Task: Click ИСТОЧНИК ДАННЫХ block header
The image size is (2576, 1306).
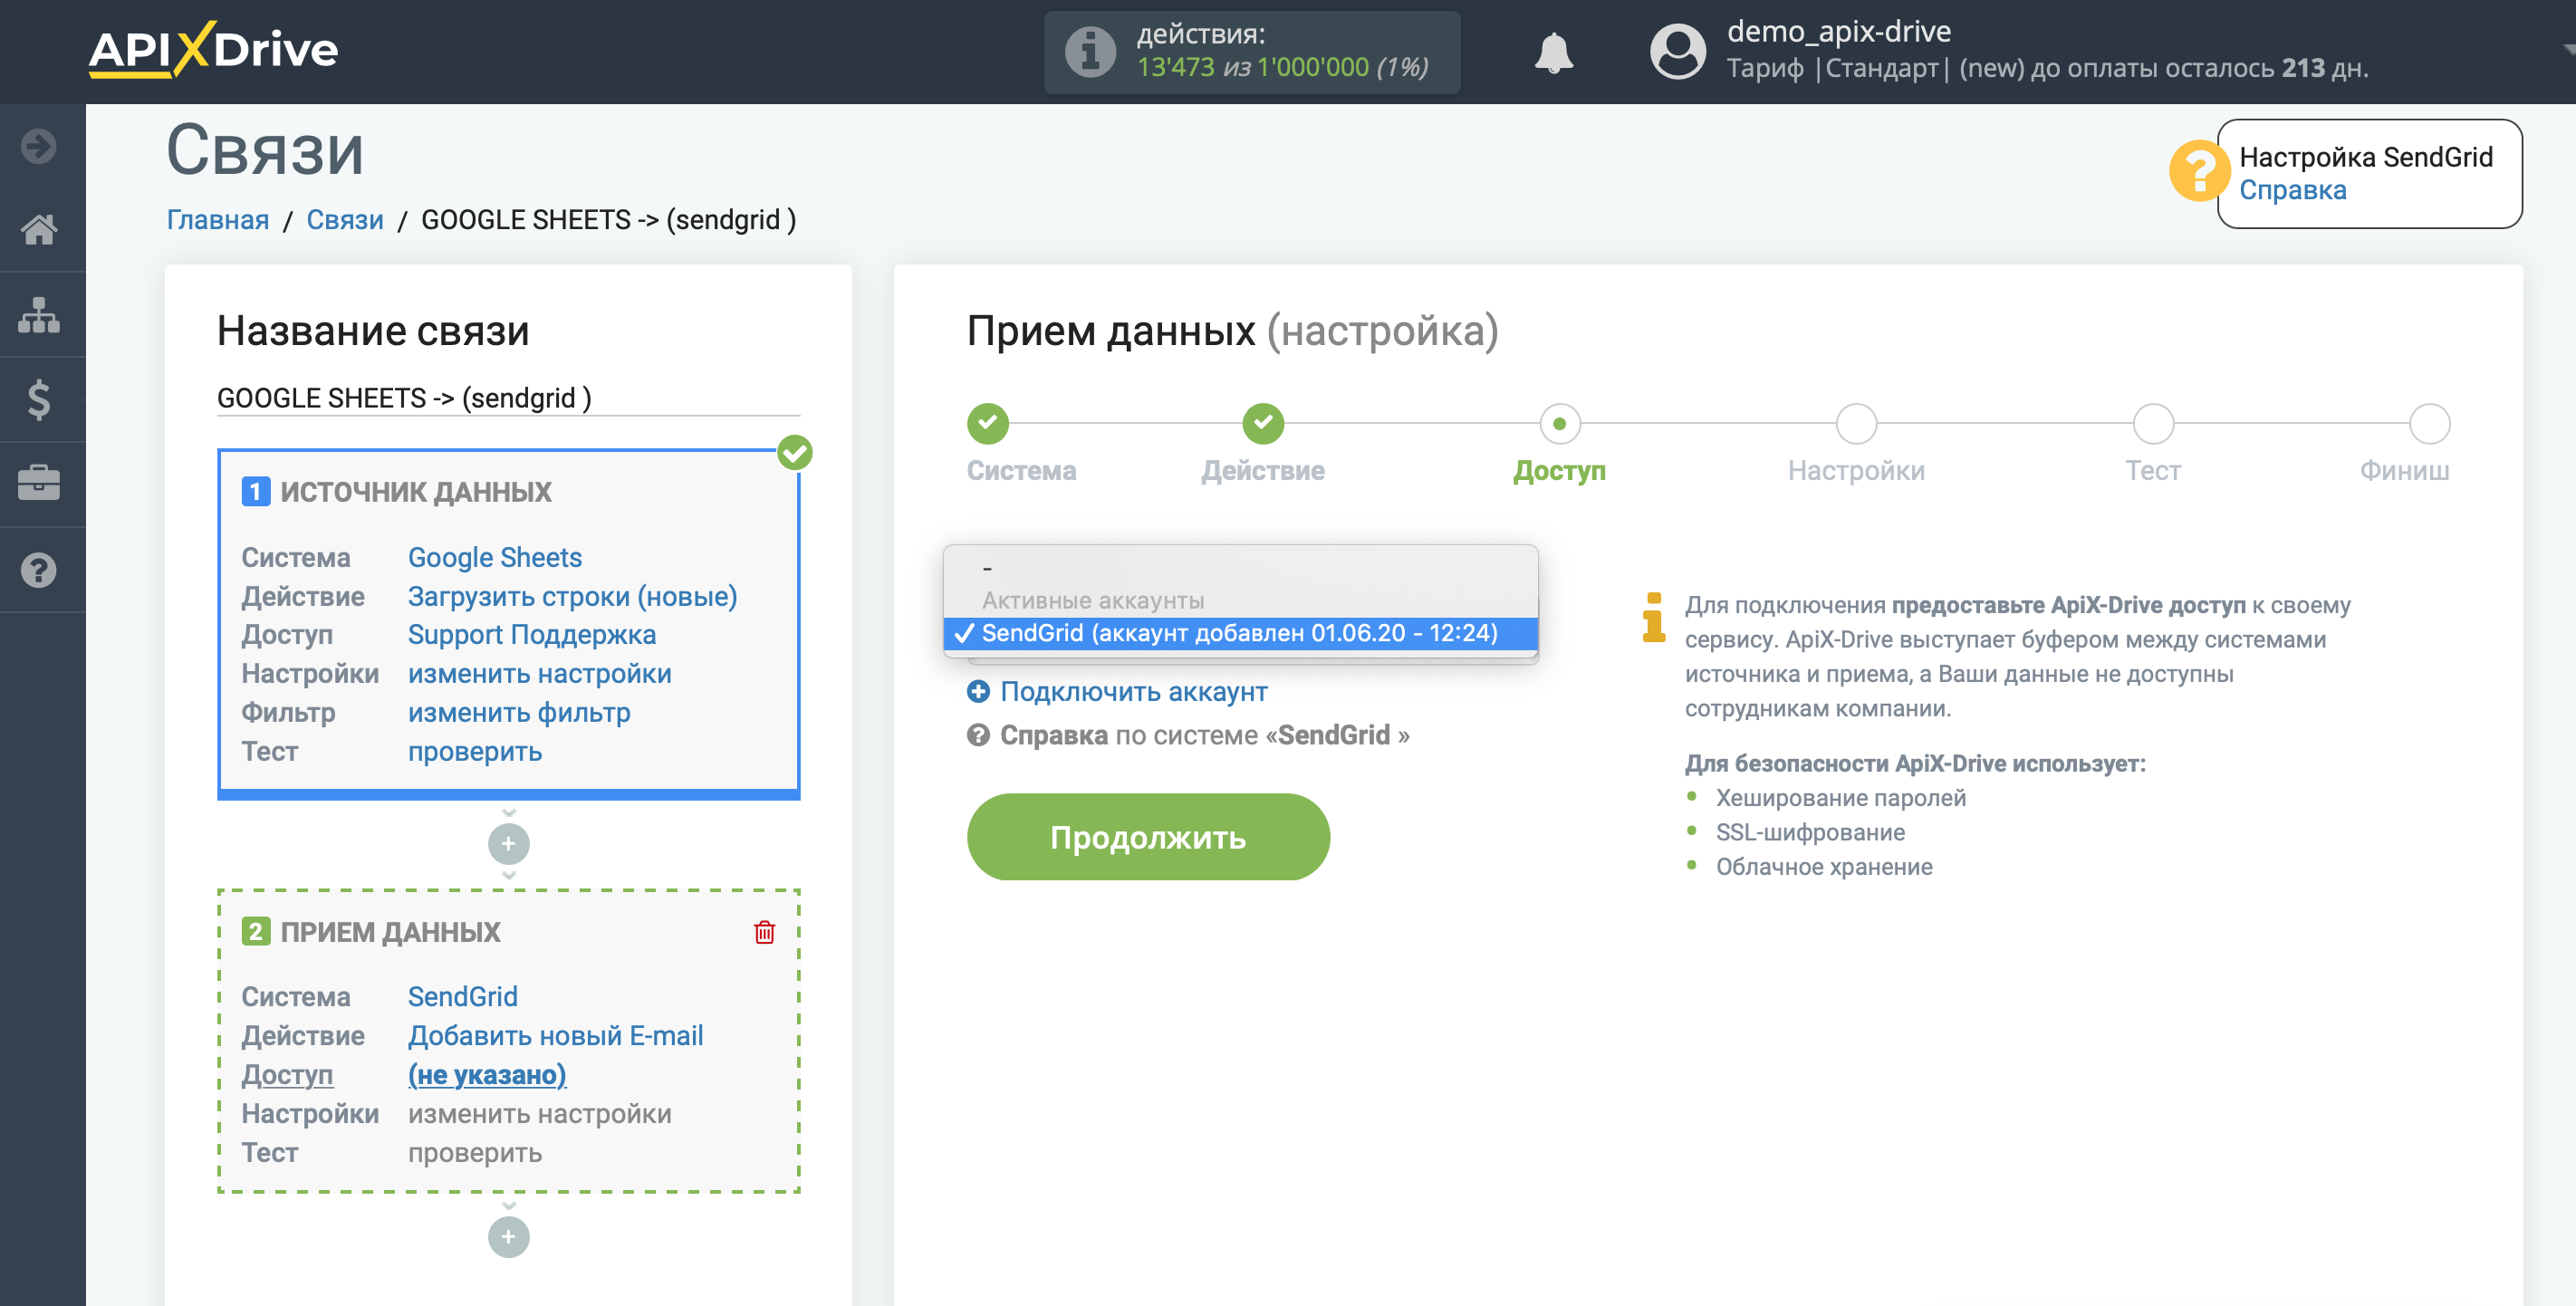Action: pos(416,492)
